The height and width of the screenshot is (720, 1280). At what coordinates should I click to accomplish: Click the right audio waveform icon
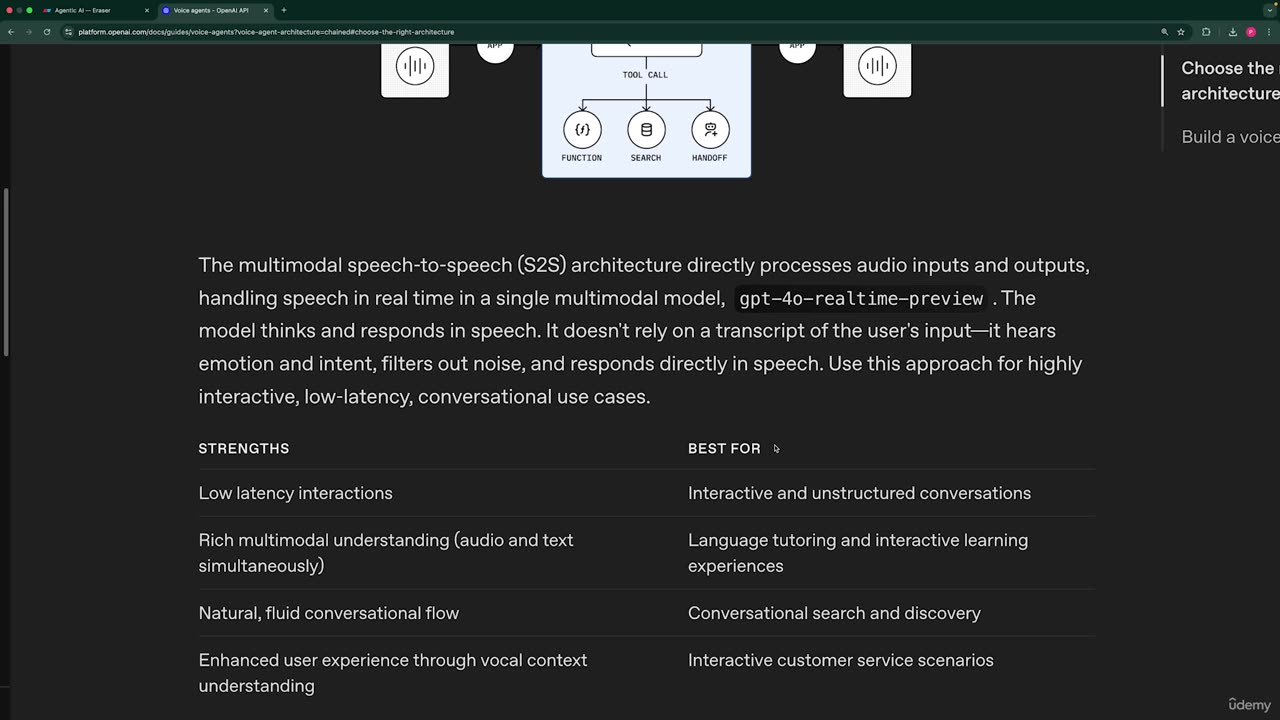[877, 68]
